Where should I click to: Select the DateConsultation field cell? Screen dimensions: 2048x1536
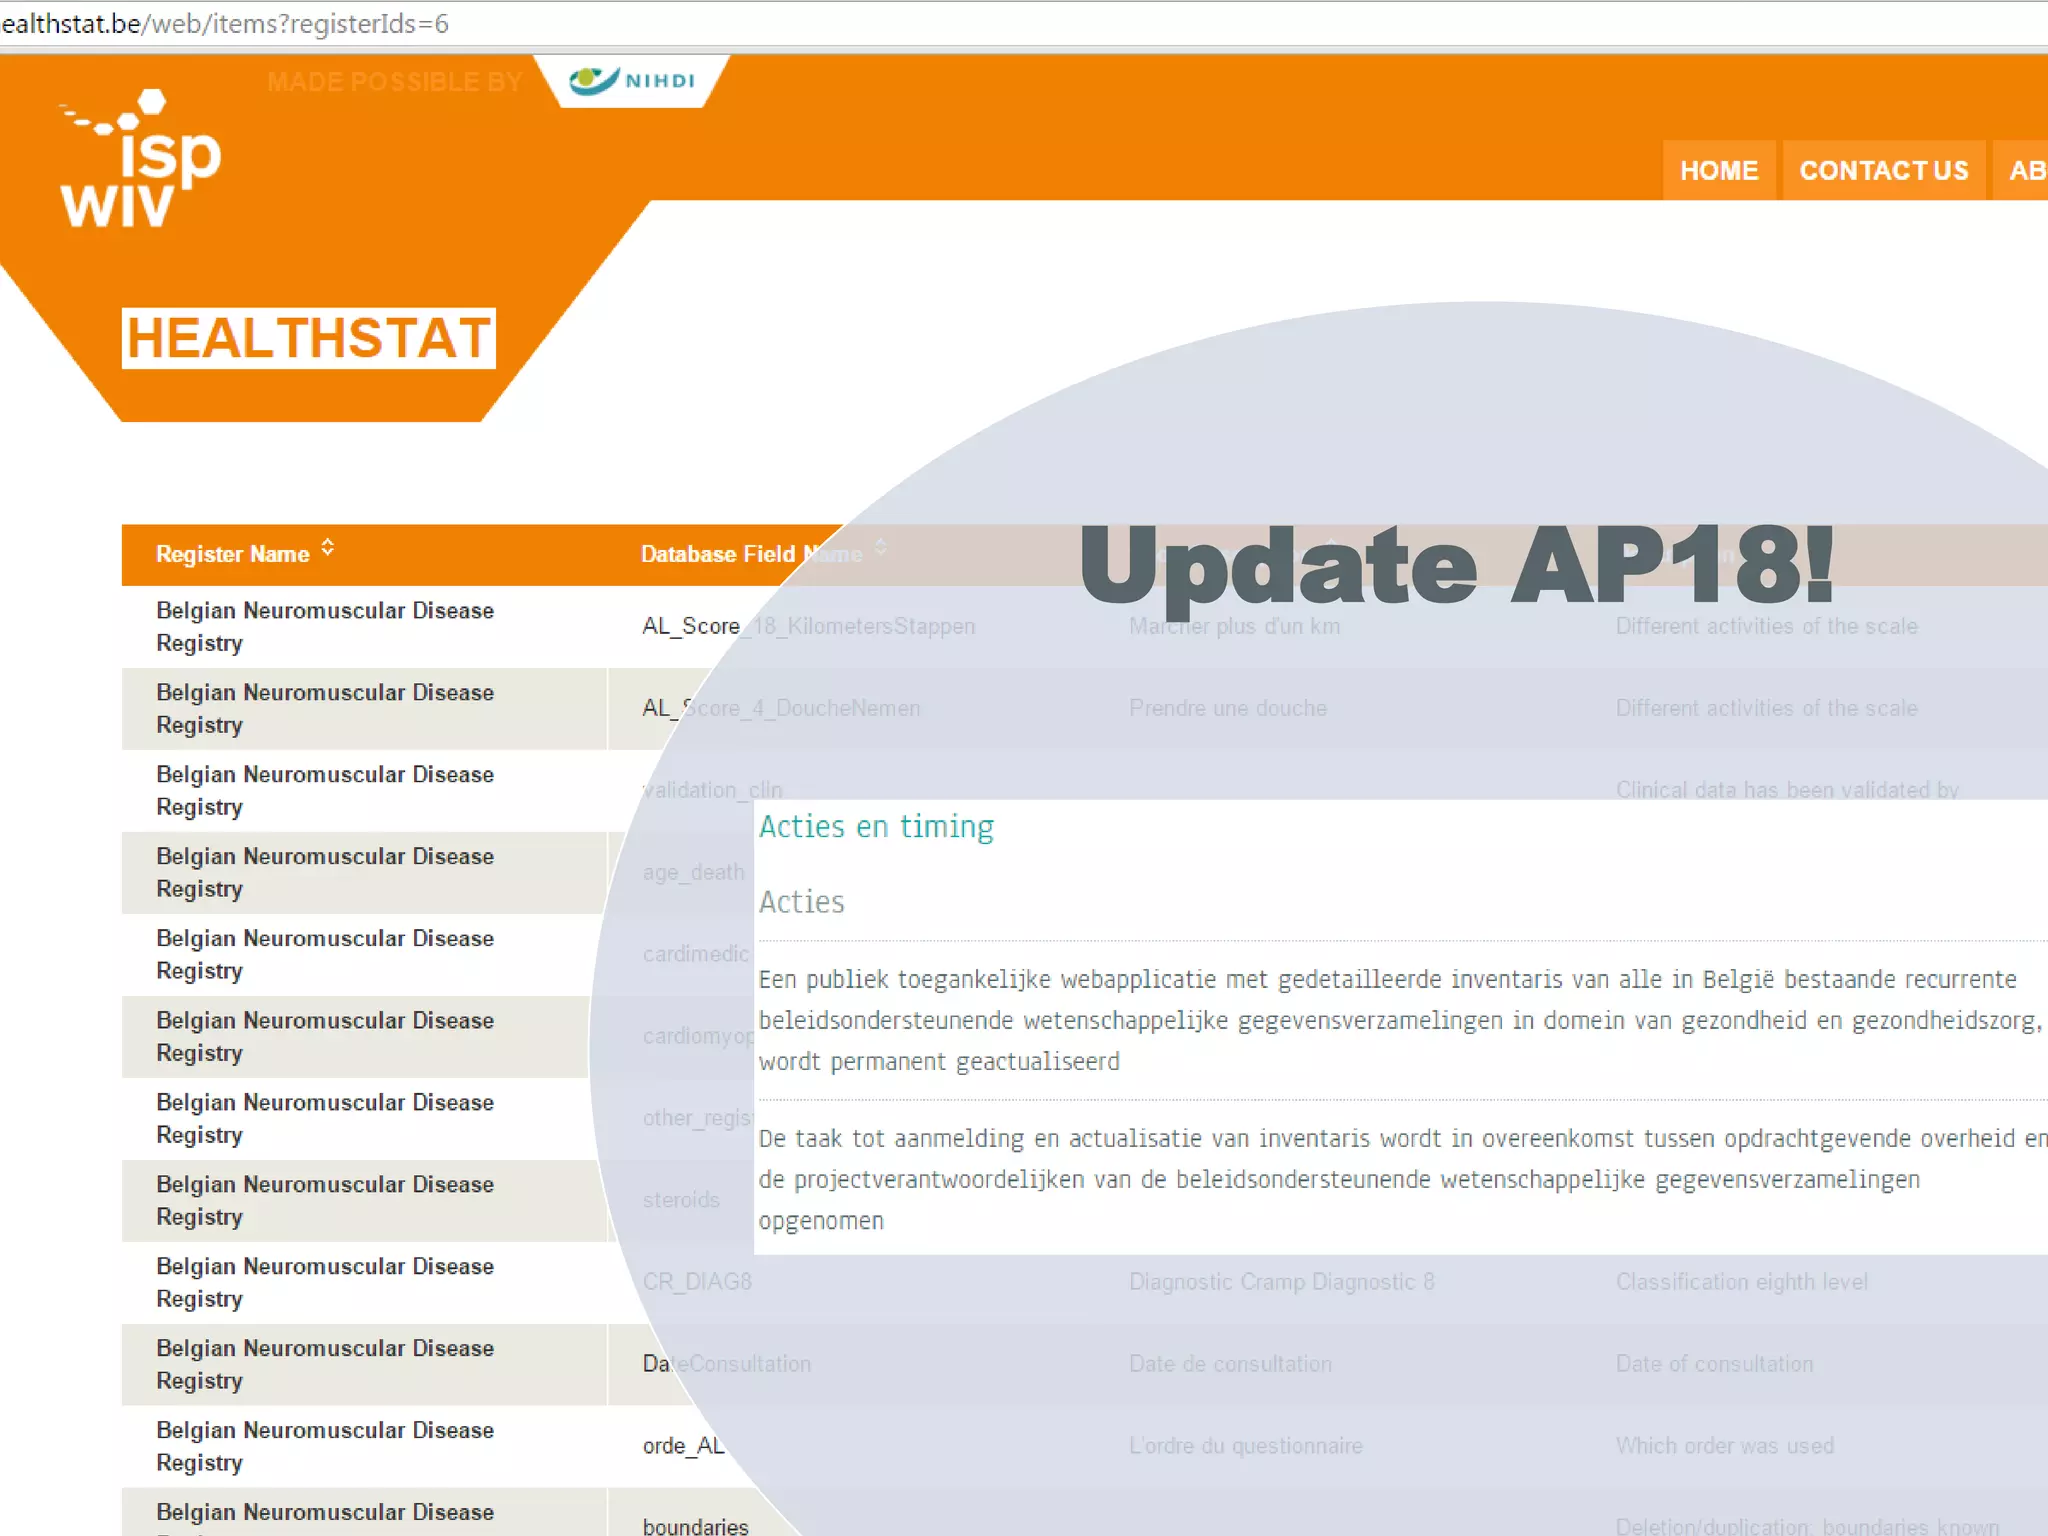(x=727, y=1364)
